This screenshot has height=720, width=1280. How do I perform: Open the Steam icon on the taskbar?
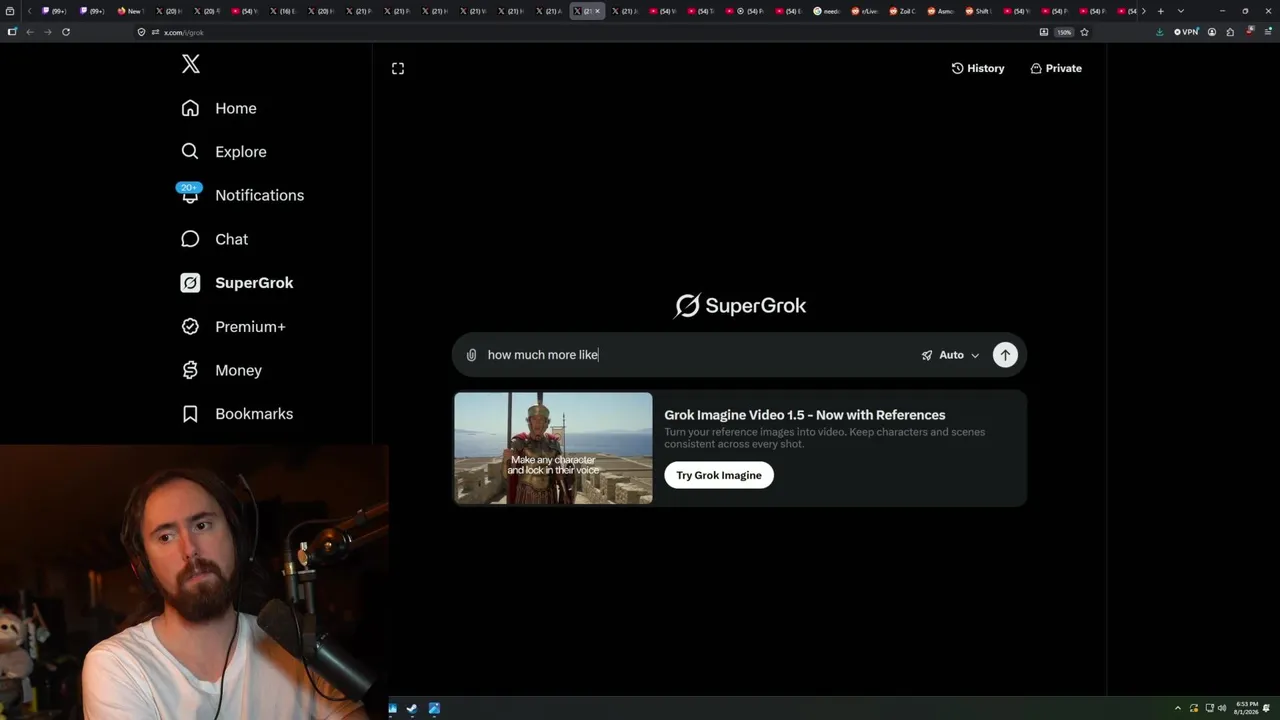coord(412,709)
